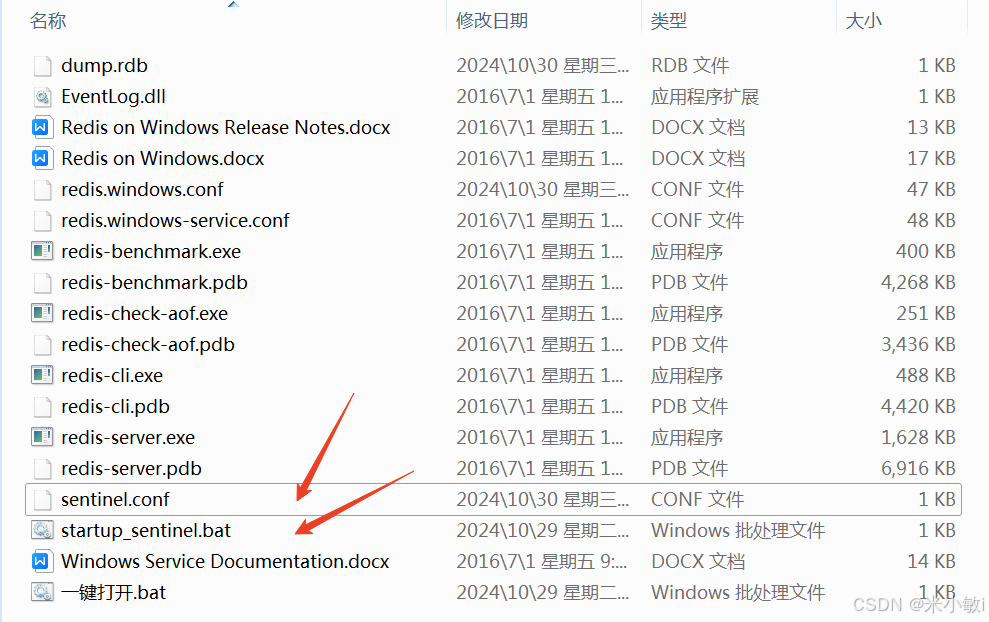Click the 3,436 KB size of redis-check-aof.pdb
Viewport: 989px width, 622px height.
918,344
